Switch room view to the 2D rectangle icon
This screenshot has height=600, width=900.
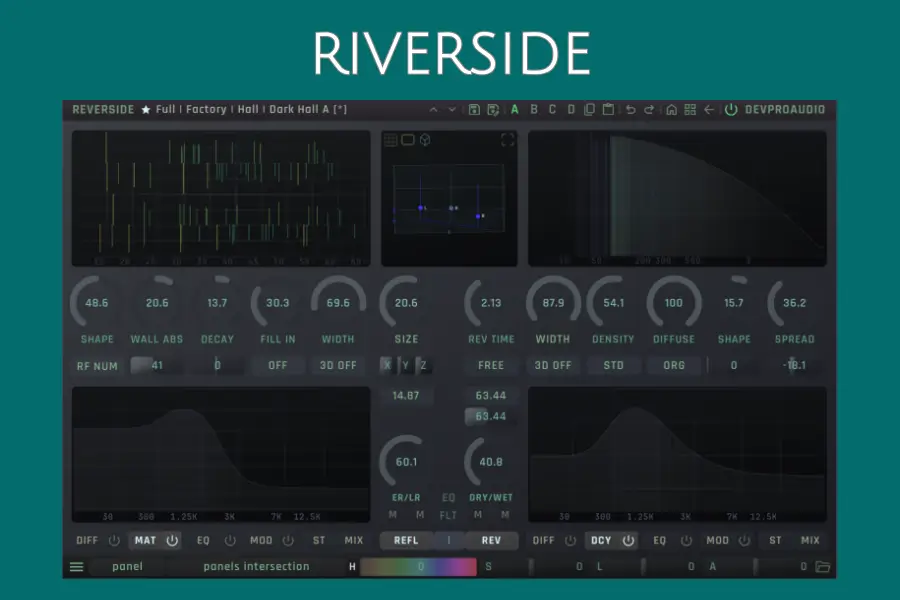coord(408,140)
